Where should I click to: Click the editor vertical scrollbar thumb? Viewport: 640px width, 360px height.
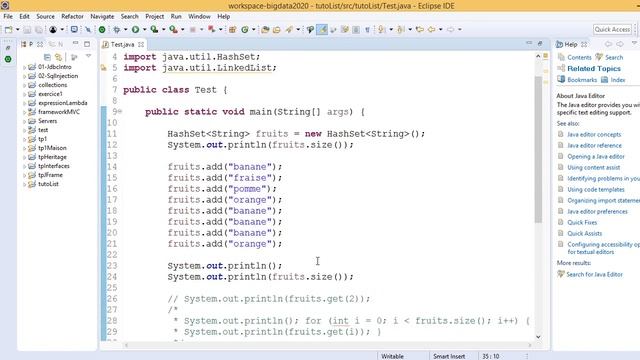pyautogui.click(x=538, y=149)
